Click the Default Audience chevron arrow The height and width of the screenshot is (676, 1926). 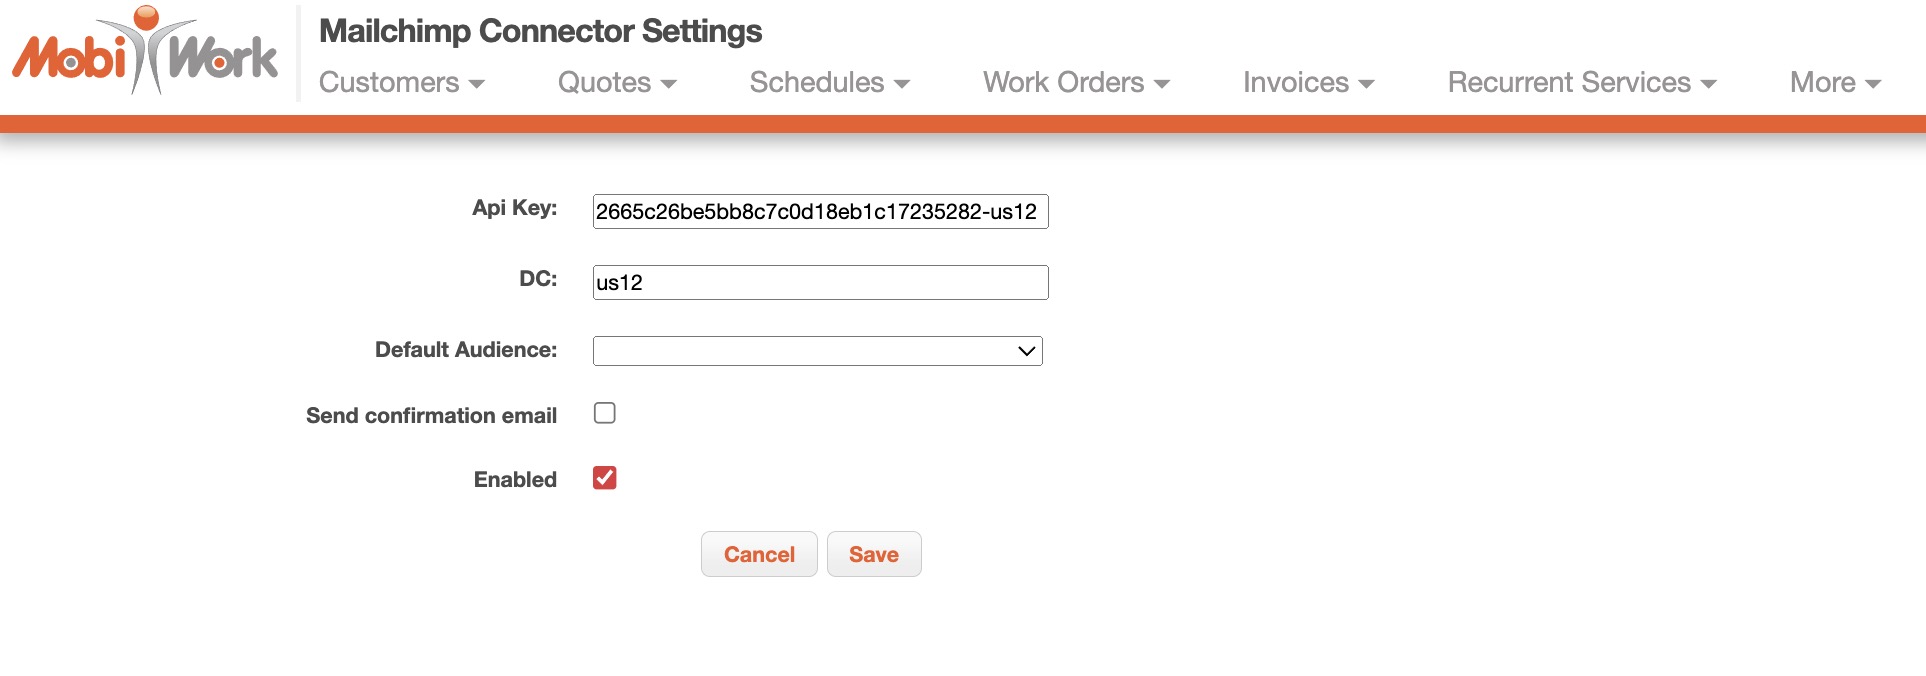tap(1026, 351)
